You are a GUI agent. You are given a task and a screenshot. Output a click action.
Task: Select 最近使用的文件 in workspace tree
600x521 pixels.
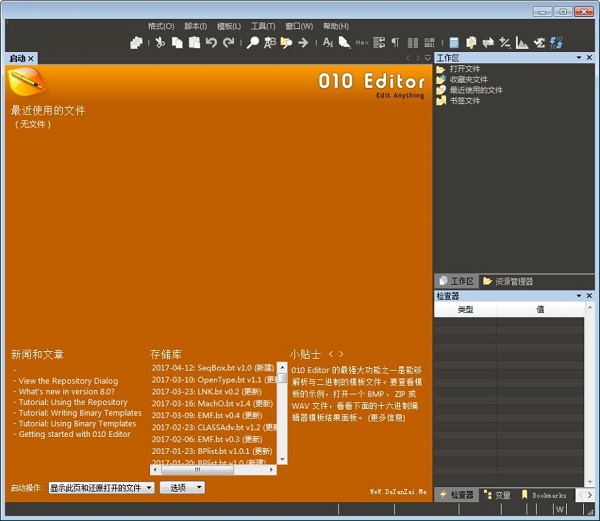coord(476,90)
